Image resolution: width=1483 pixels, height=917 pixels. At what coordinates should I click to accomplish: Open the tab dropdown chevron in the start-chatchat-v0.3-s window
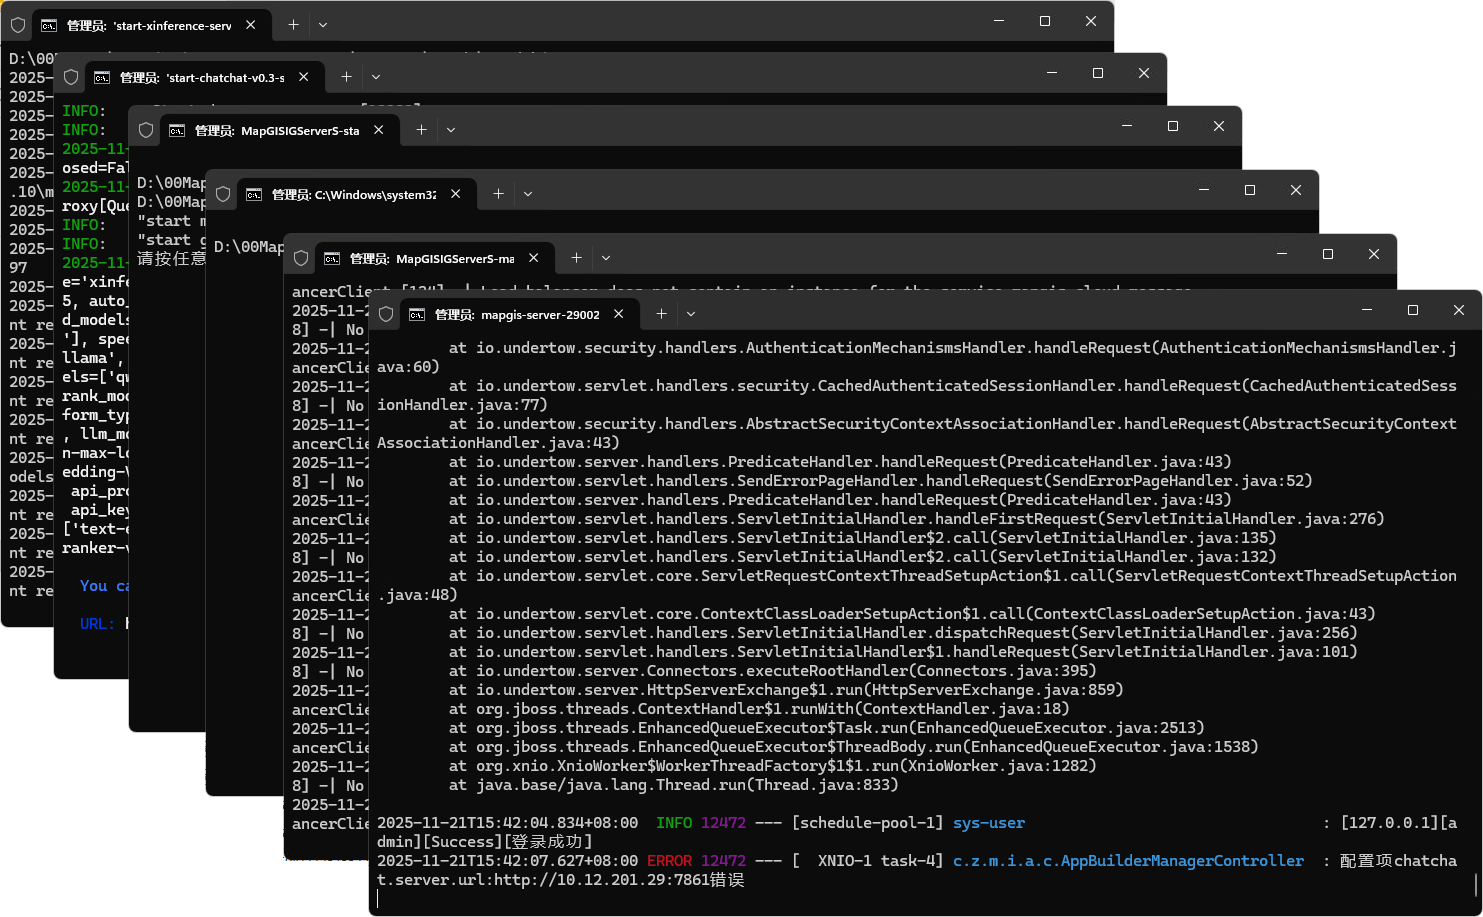[x=376, y=77]
